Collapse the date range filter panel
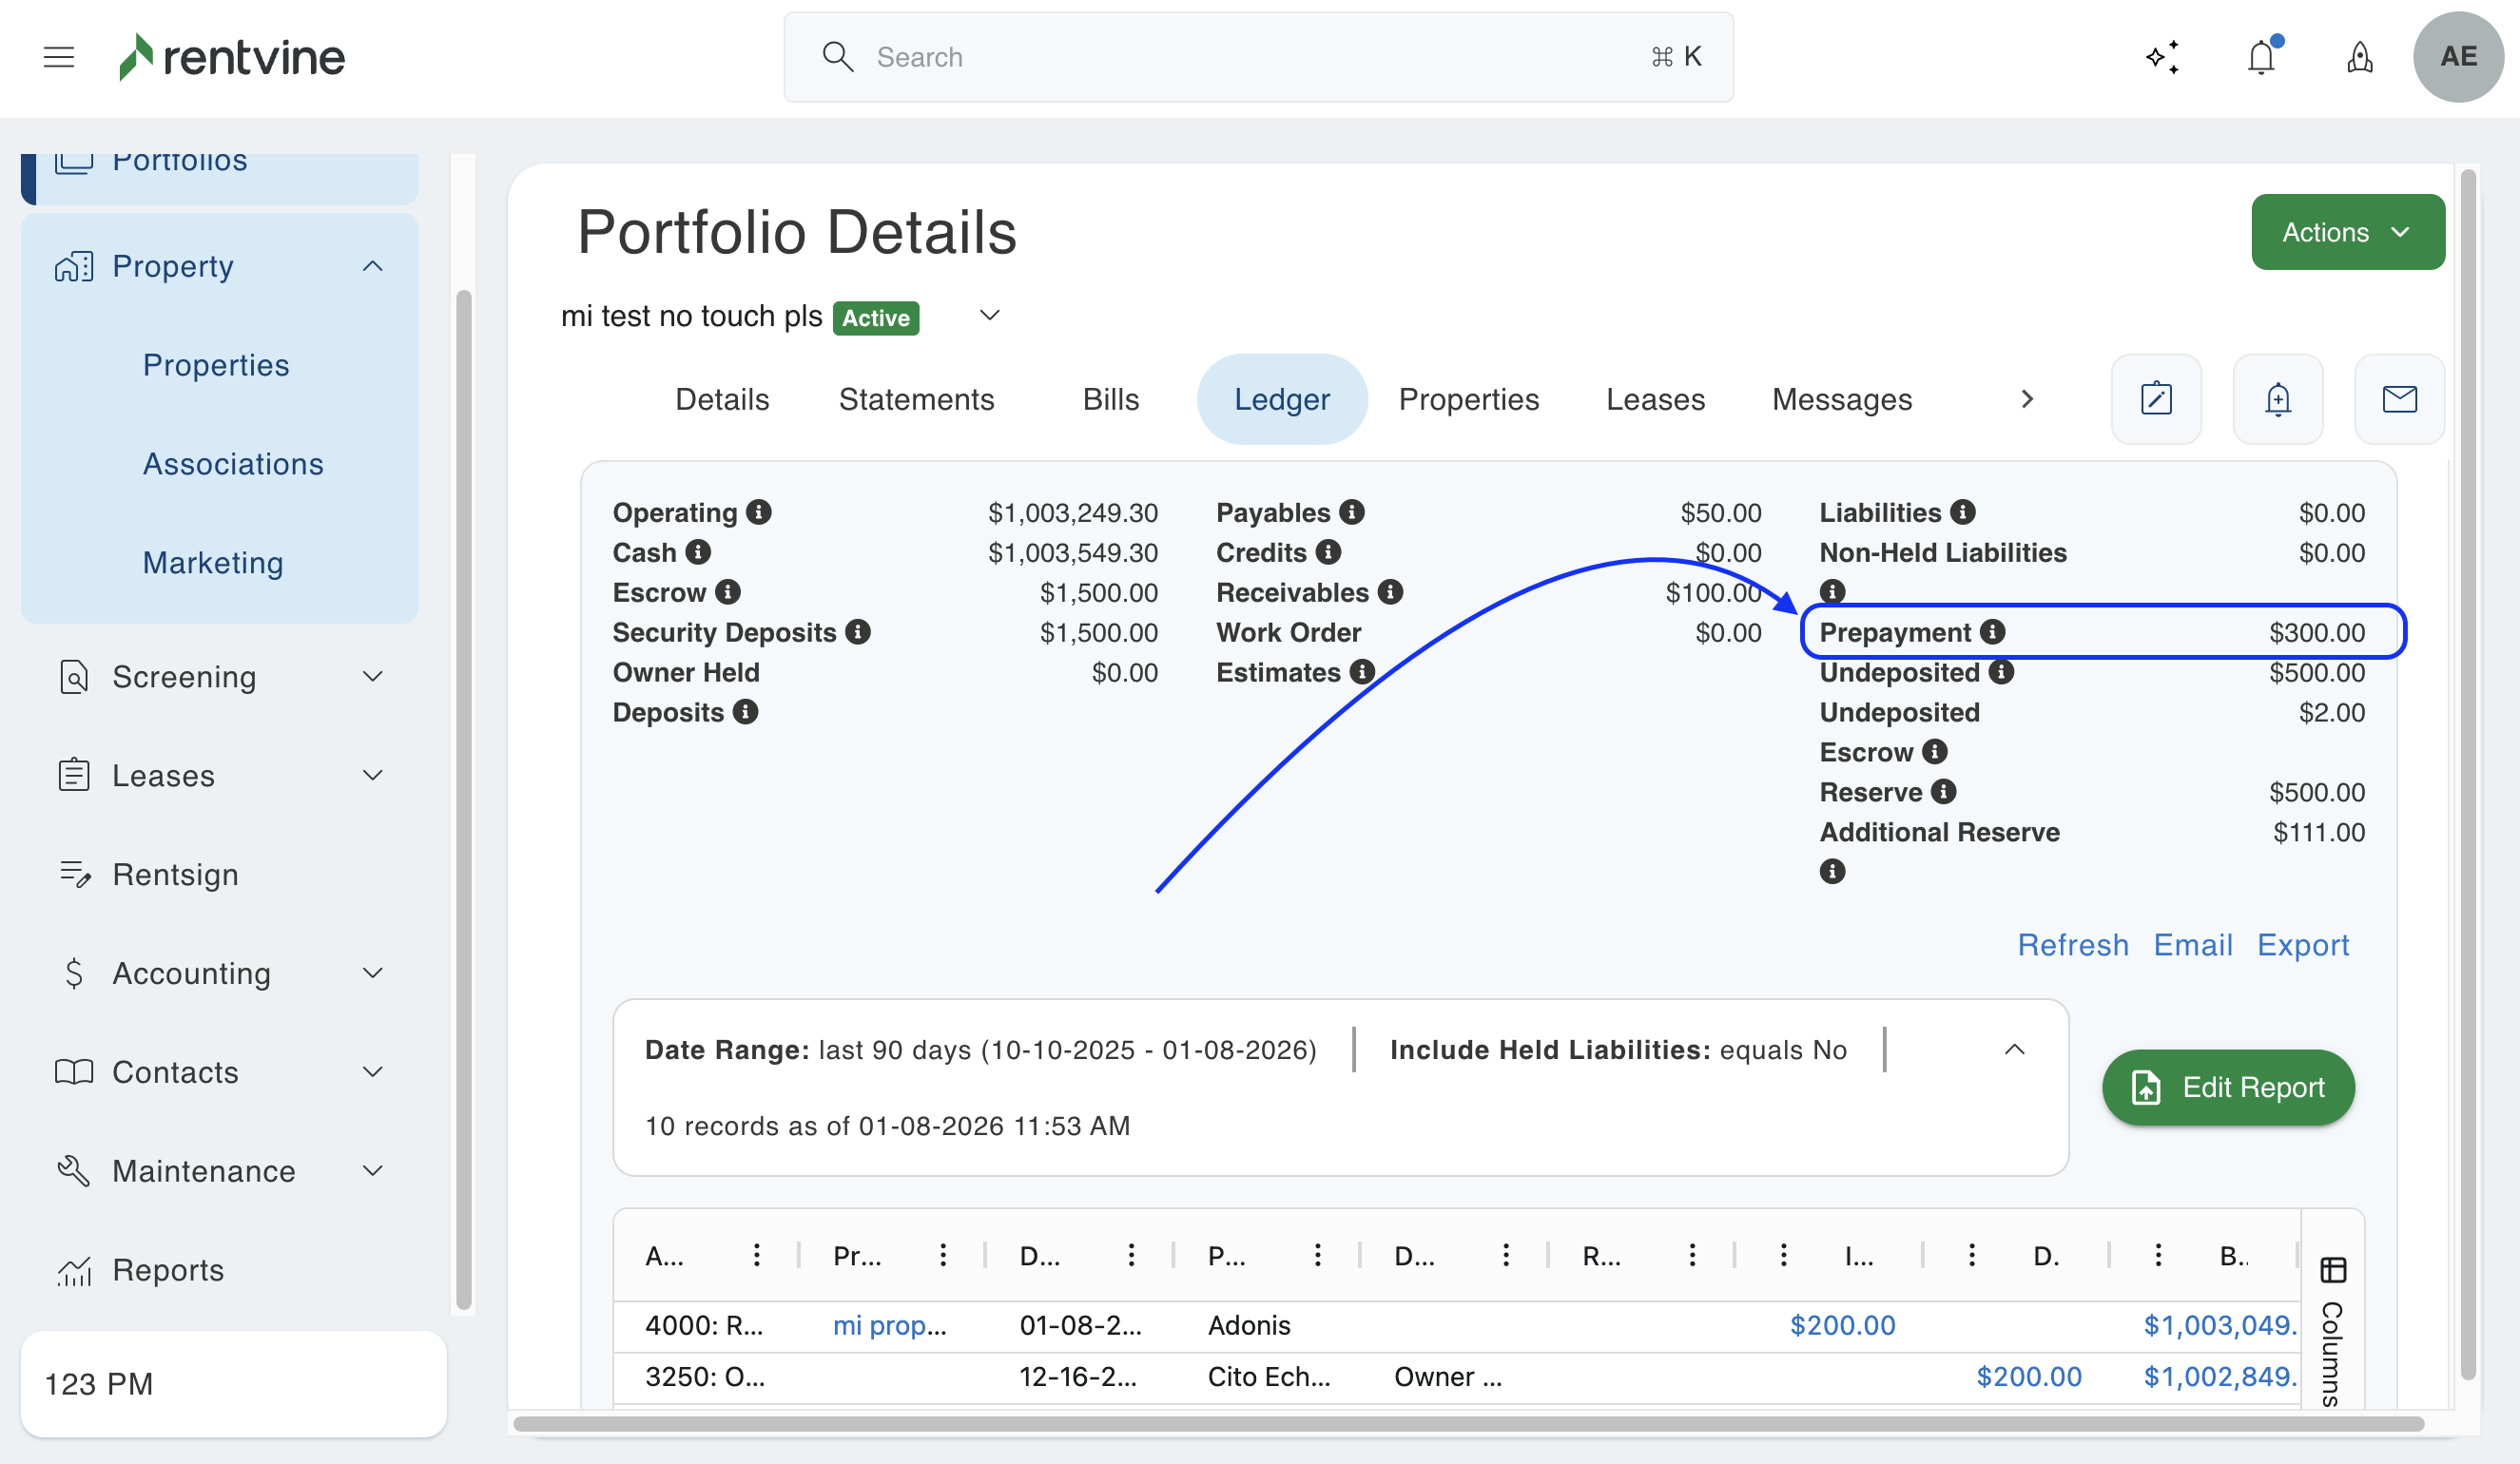The image size is (2520, 1464). 2014,1050
